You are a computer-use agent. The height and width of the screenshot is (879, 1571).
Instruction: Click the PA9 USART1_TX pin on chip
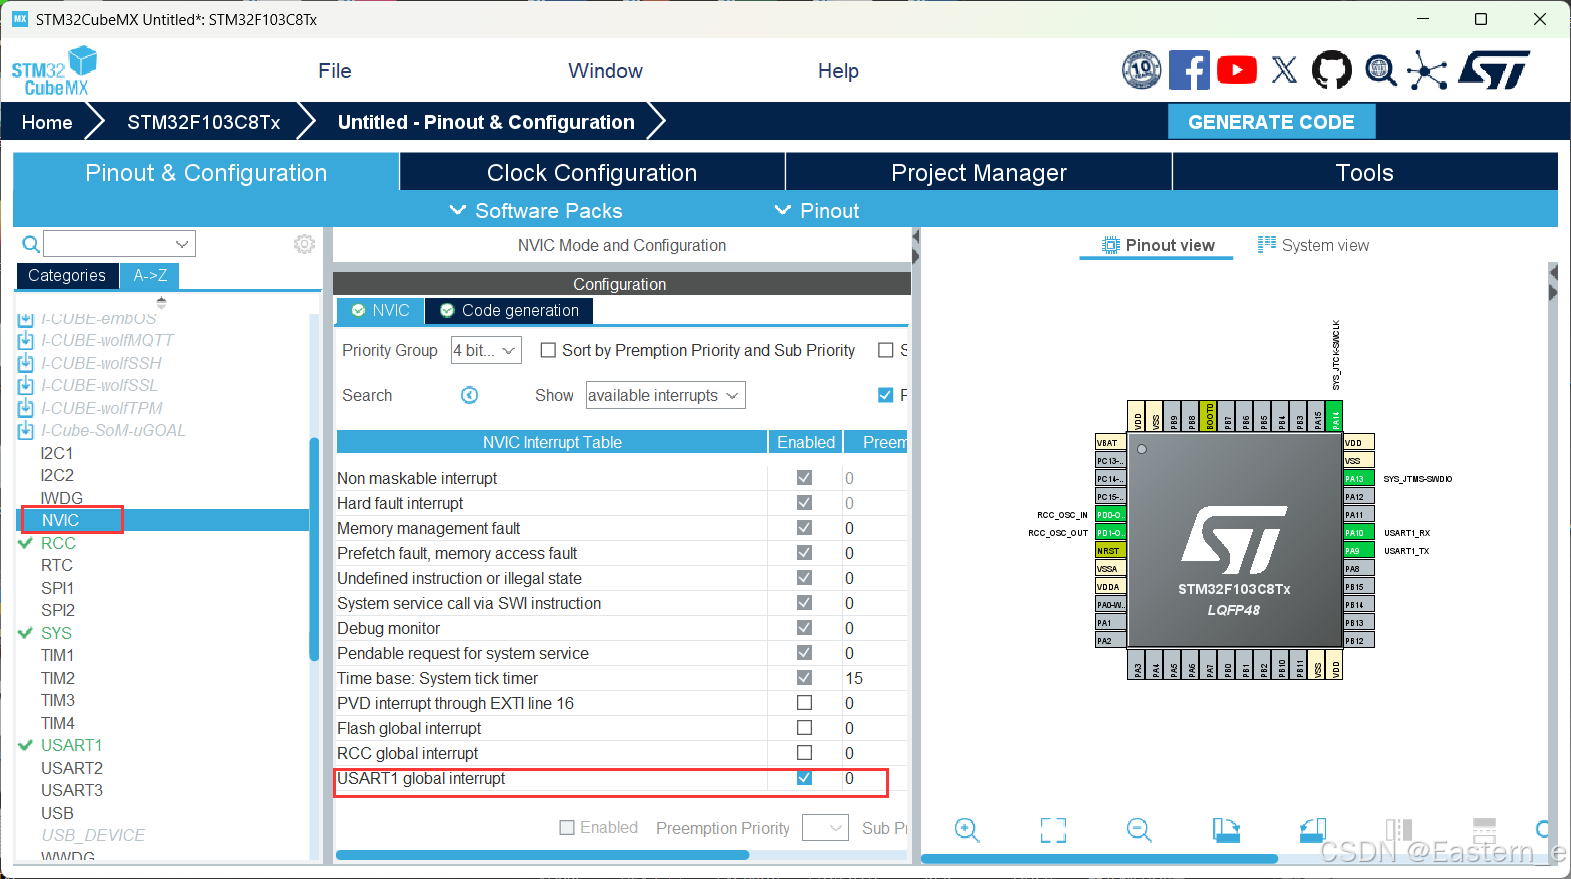coord(1358,551)
